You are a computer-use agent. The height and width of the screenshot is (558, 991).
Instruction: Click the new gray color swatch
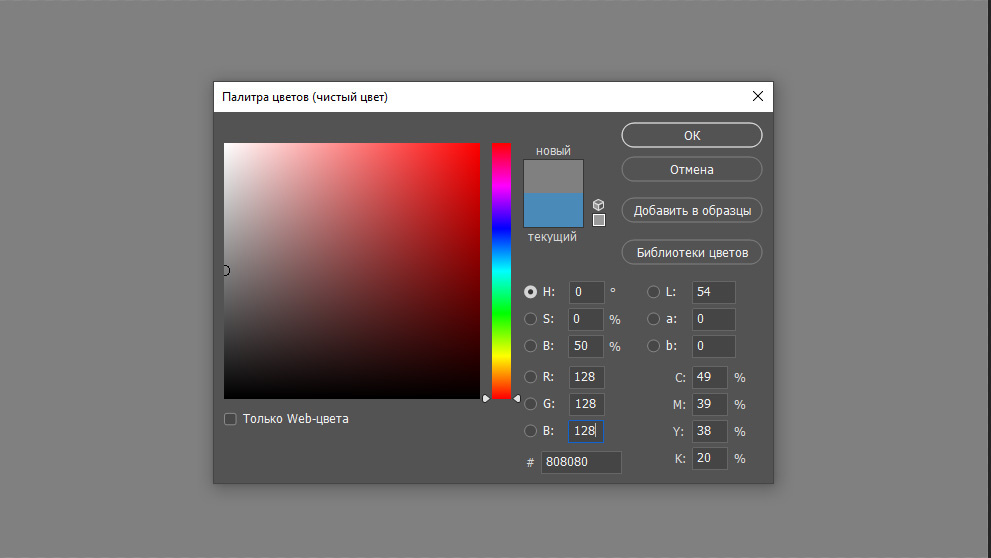click(x=553, y=176)
